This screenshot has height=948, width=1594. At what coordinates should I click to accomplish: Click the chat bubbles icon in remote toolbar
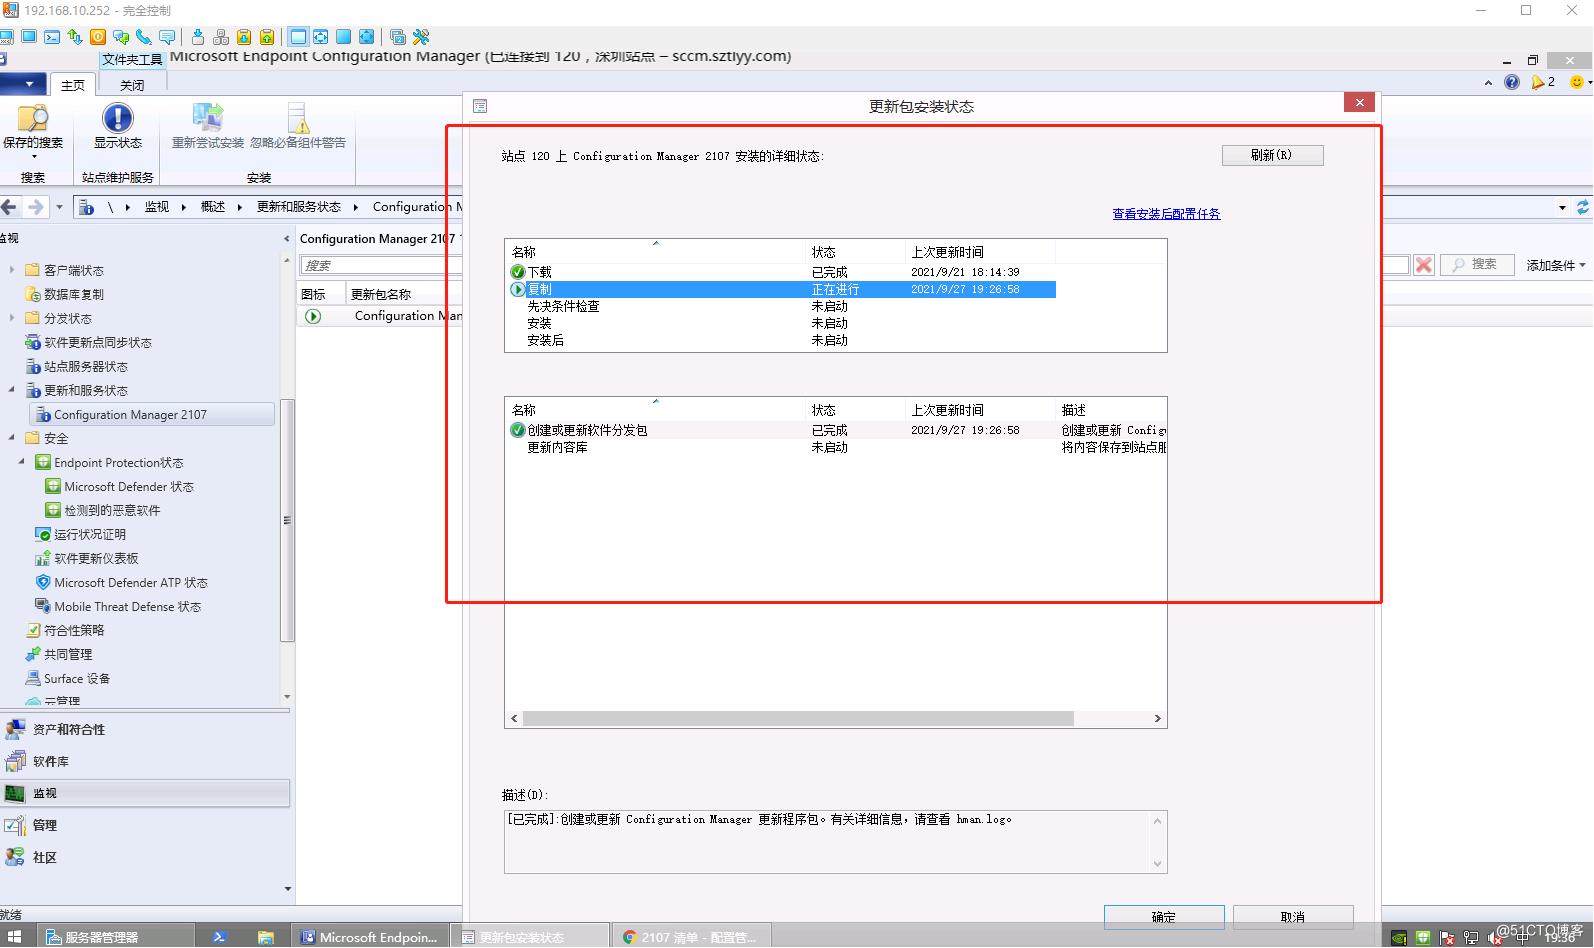click(121, 37)
